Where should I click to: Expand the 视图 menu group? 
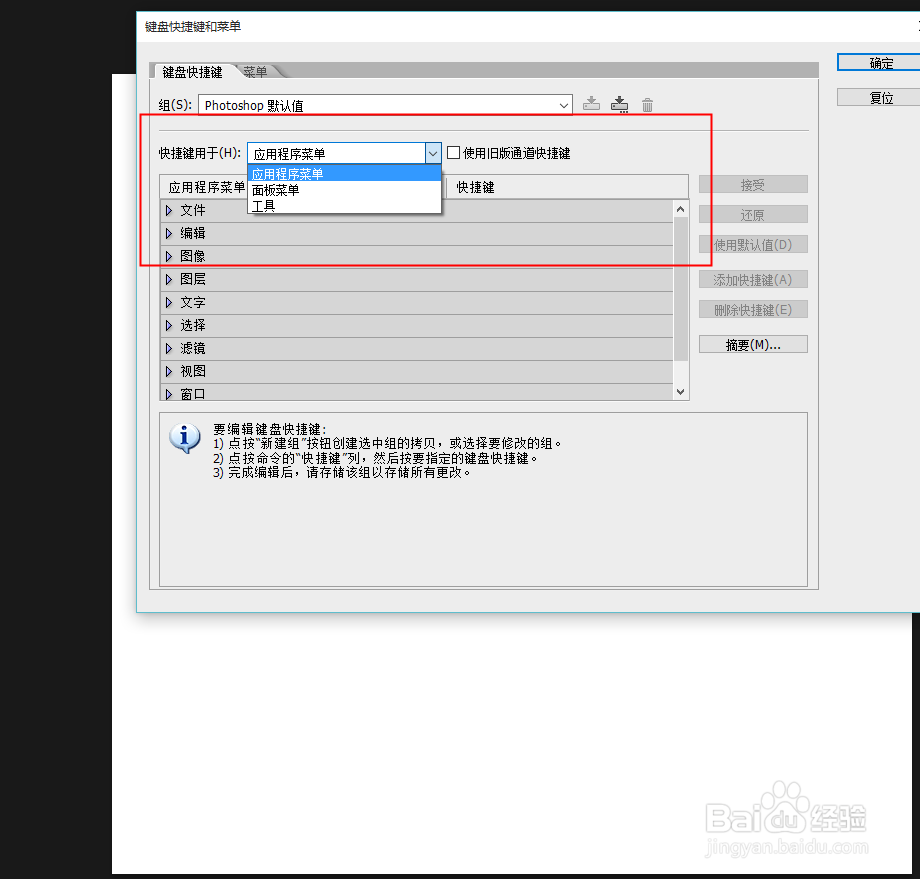click(169, 371)
